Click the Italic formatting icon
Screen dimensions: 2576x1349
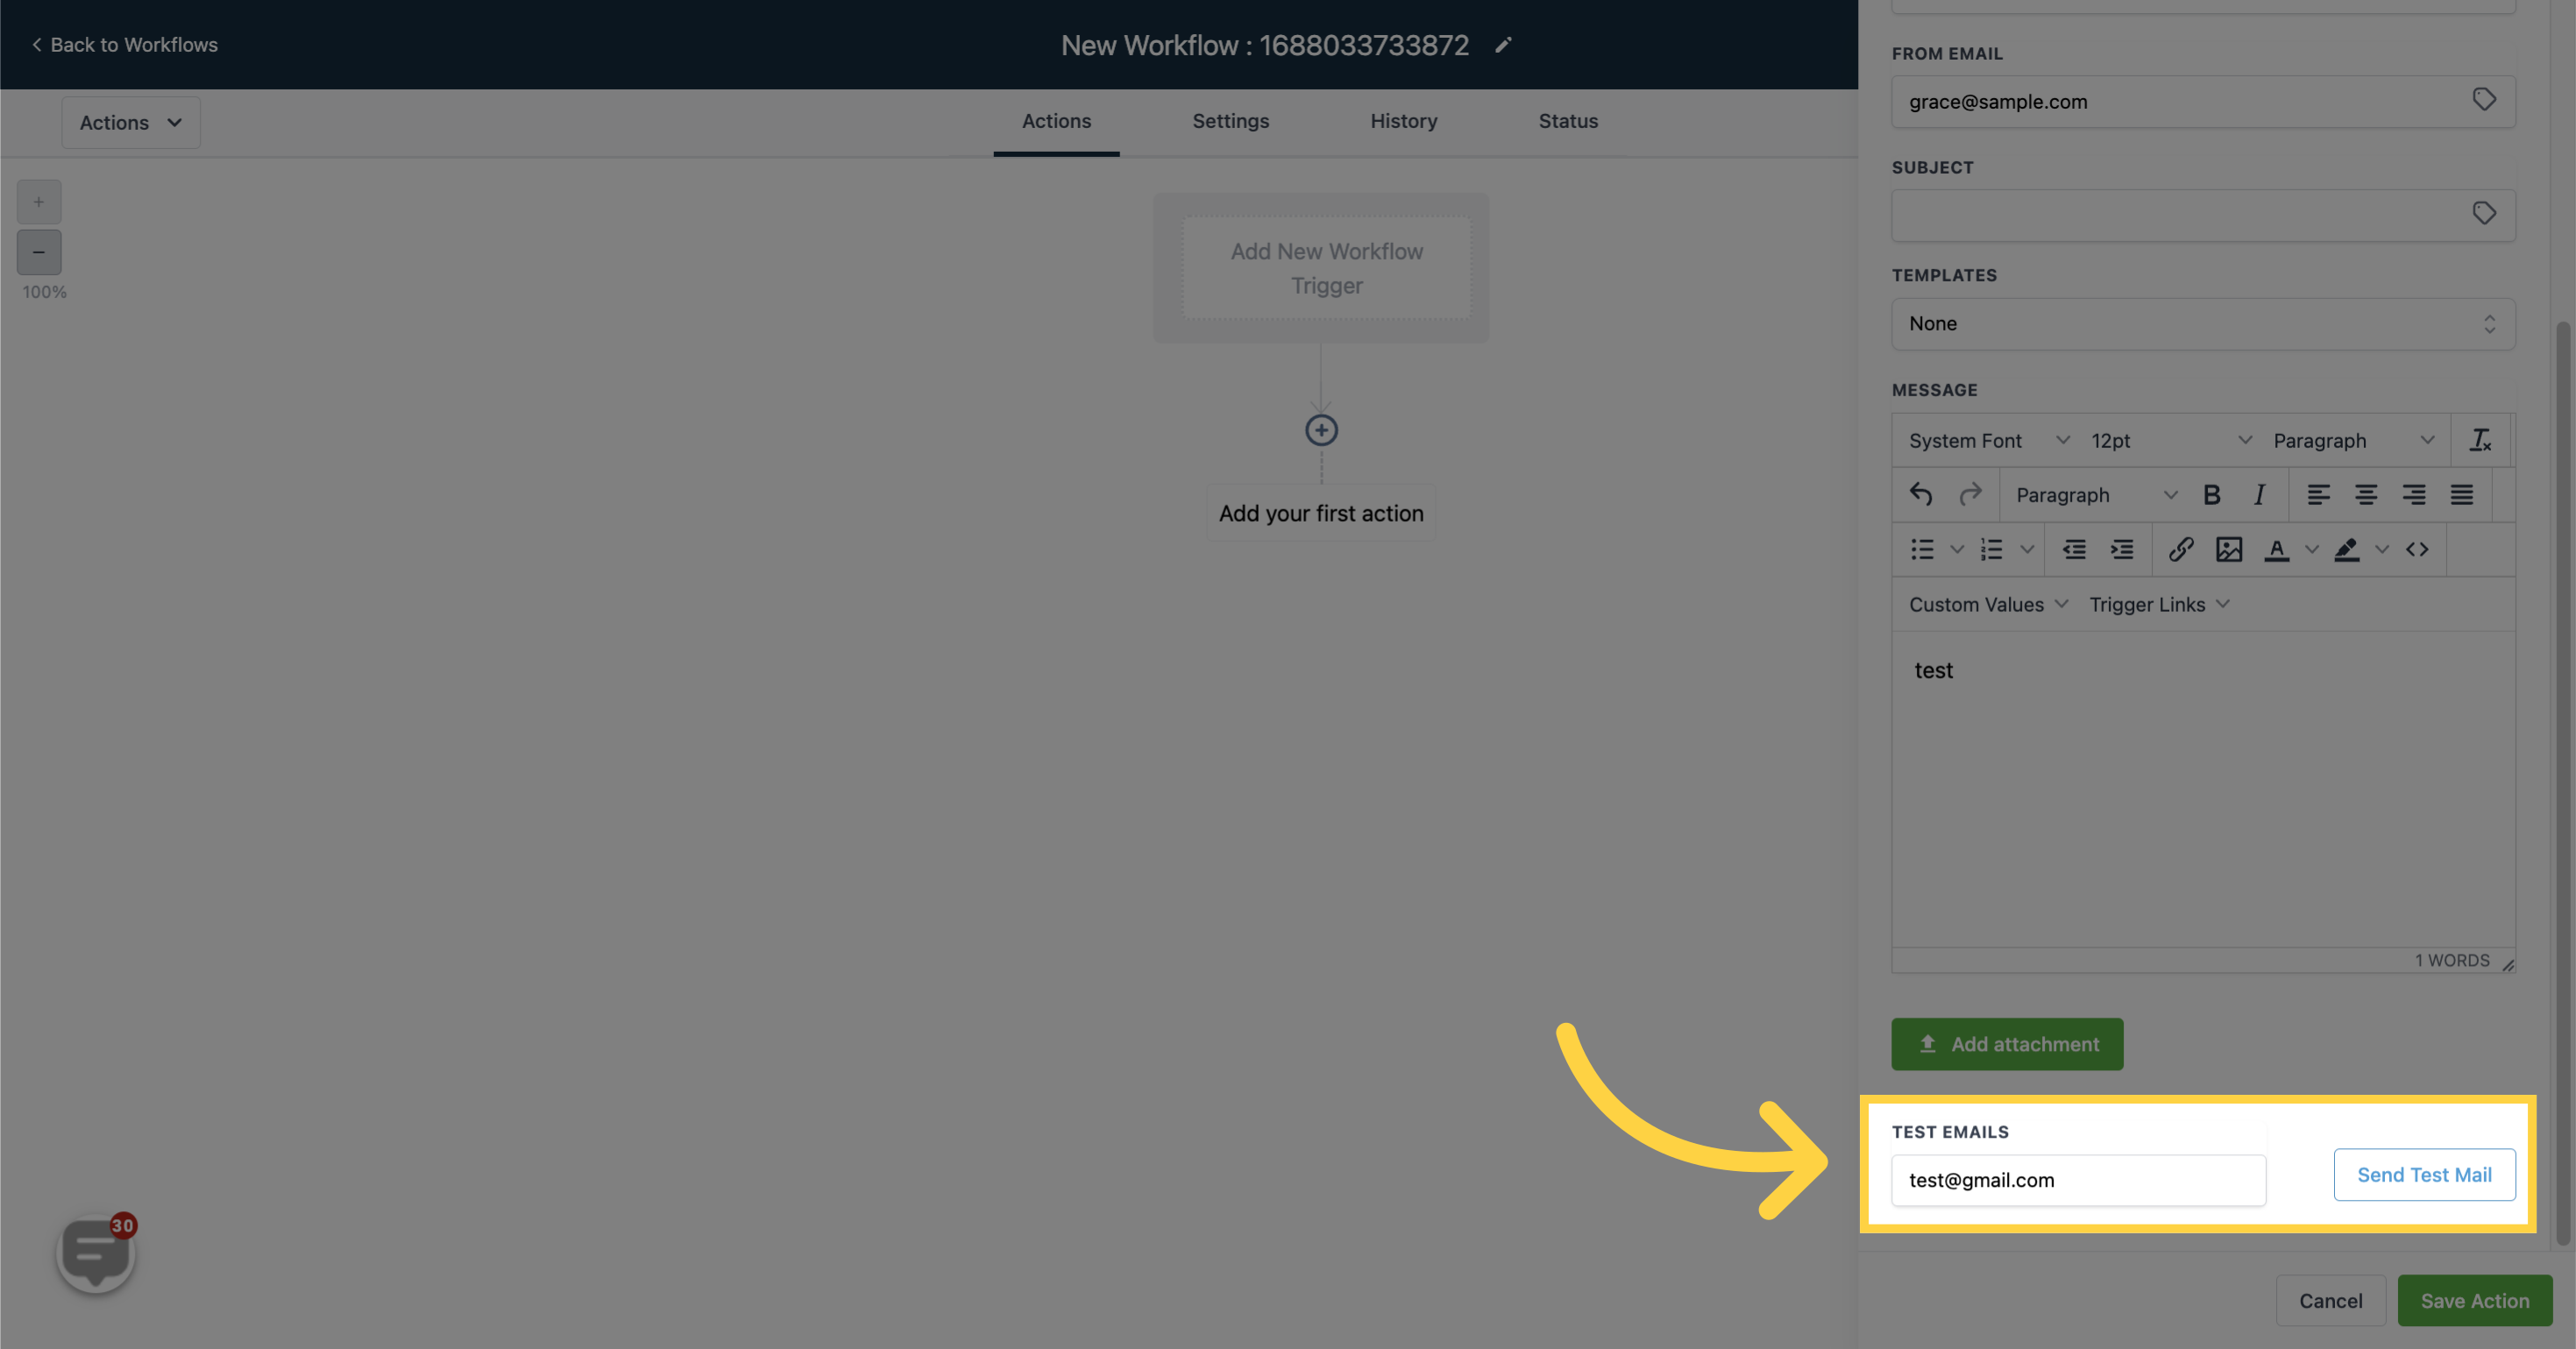click(2259, 494)
